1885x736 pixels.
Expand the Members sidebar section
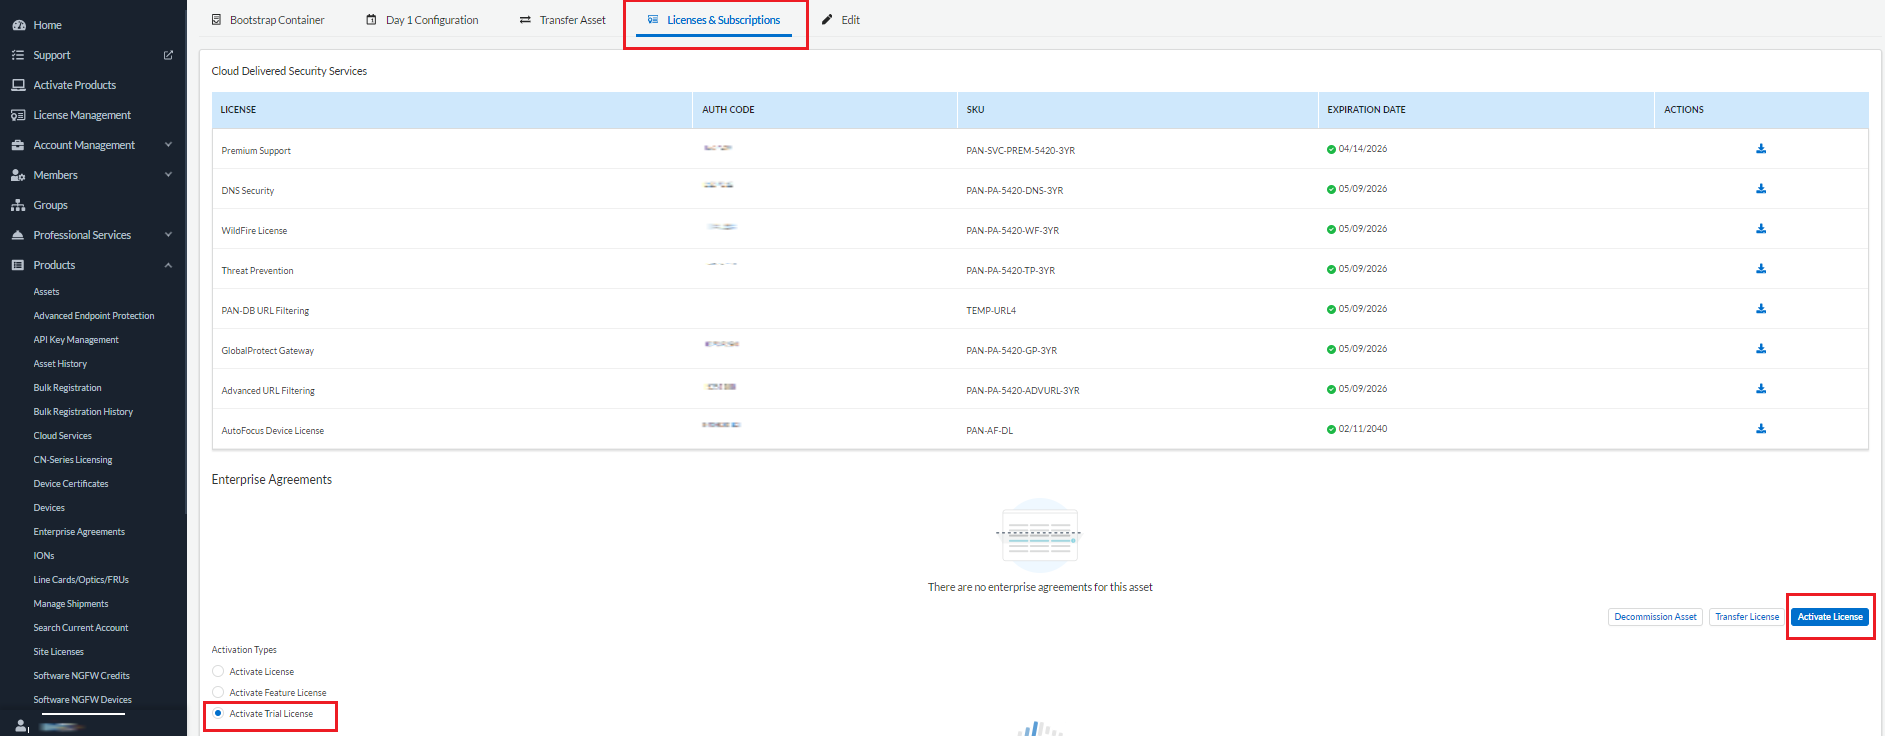pyautogui.click(x=168, y=175)
